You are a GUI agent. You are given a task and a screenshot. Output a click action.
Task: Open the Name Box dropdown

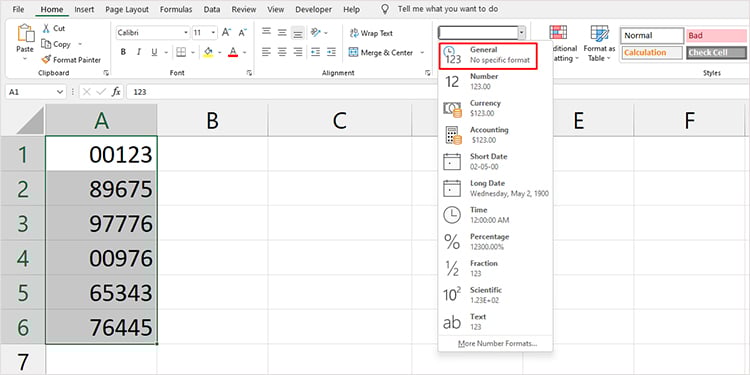coord(60,92)
